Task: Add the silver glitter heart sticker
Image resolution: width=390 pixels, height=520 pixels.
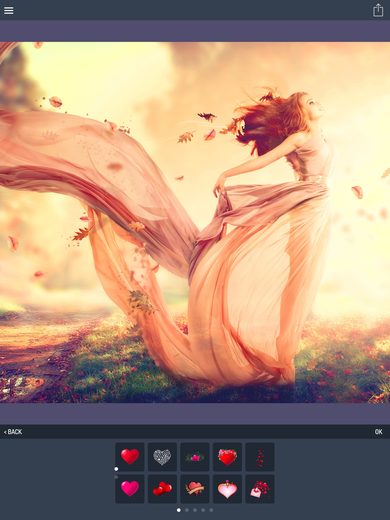Action: click(x=162, y=457)
